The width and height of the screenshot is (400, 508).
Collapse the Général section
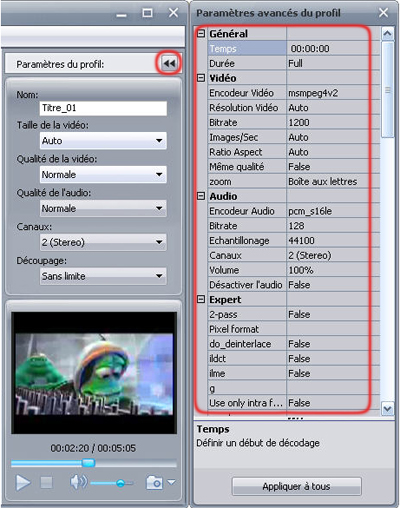pos(201,33)
